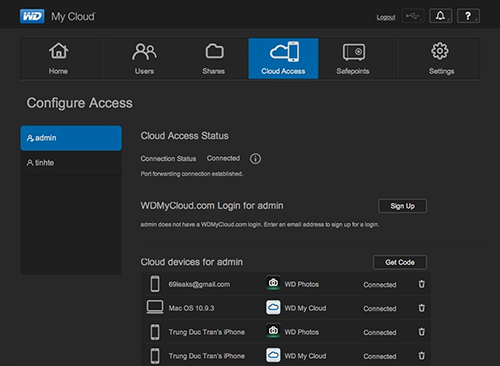Open the Users tab
The height and width of the screenshot is (366, 500).
coord(144,58)
